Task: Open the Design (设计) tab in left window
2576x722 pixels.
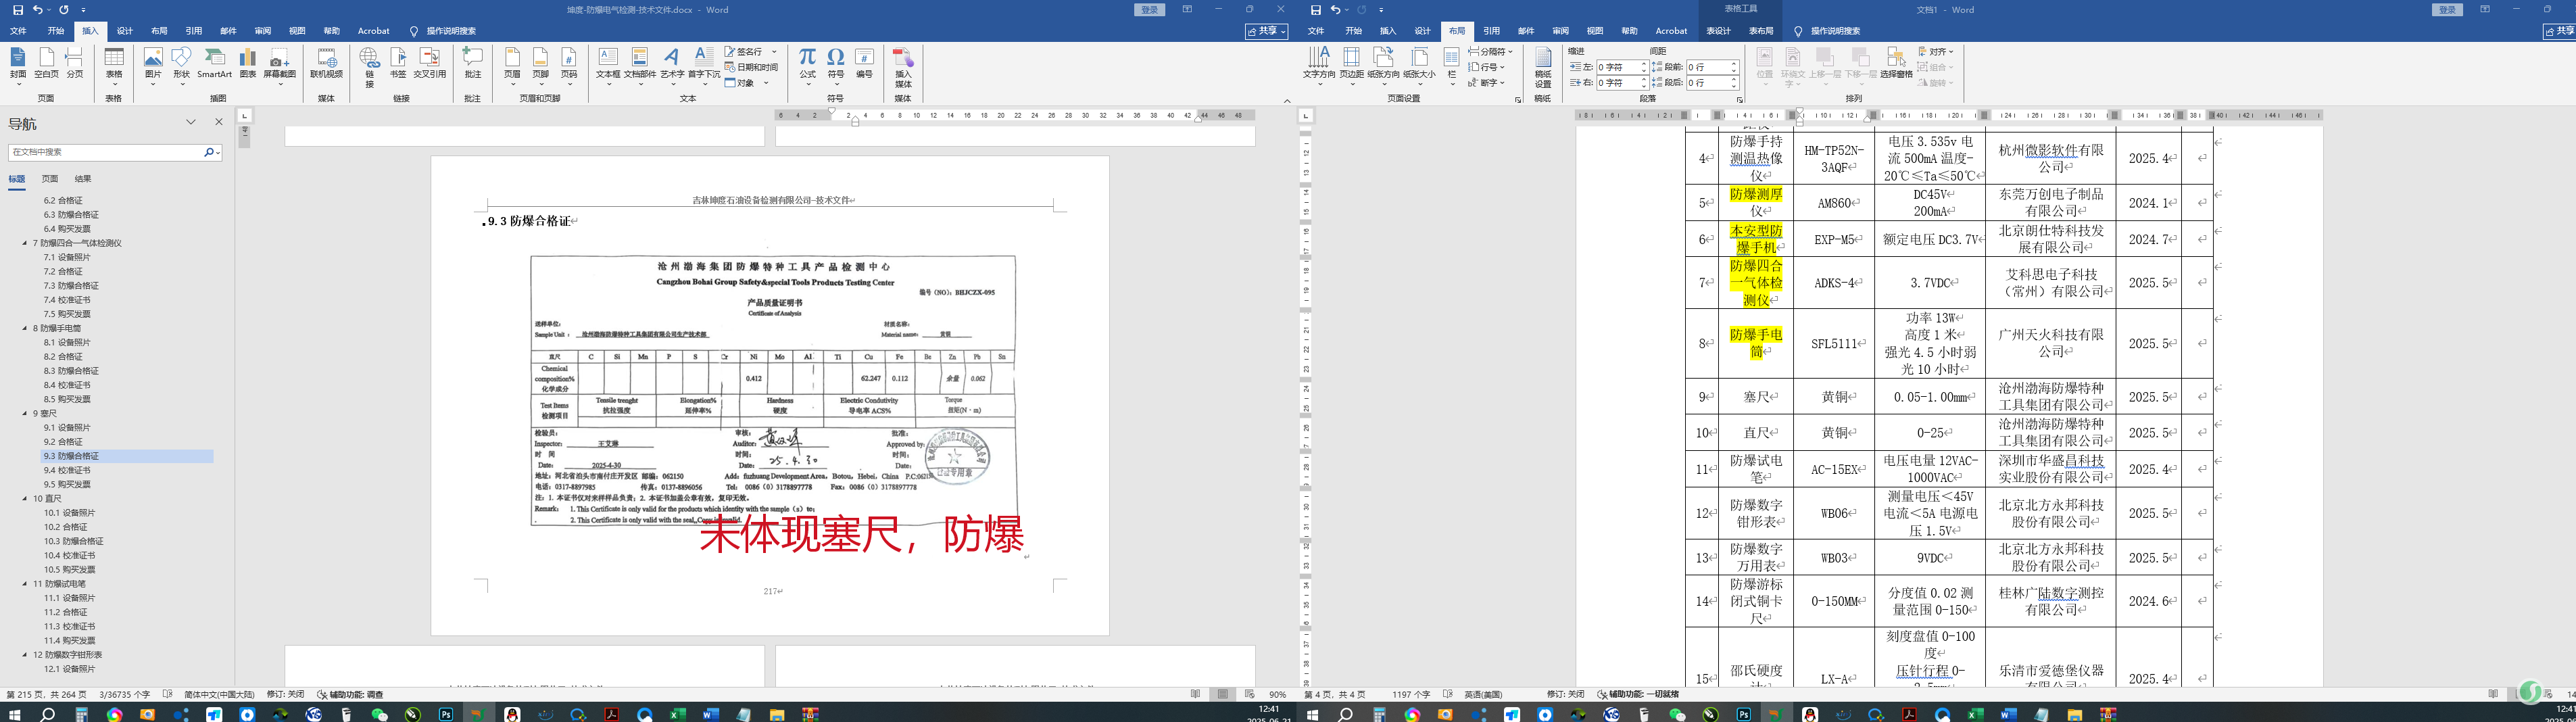Action: click(125, 31)
